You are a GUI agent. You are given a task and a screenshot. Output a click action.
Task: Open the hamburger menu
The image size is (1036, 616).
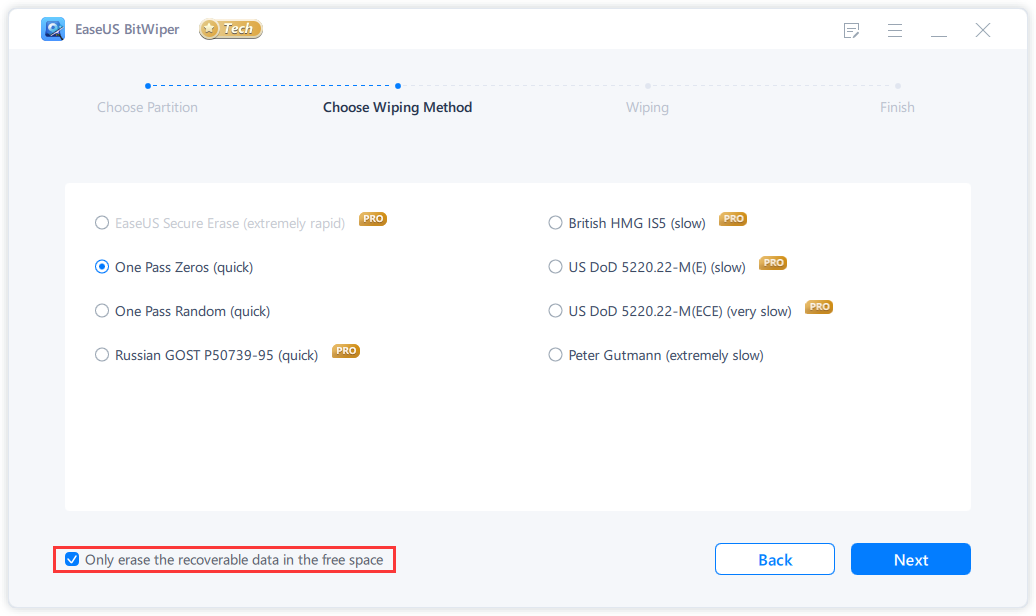tap(895, 30)
